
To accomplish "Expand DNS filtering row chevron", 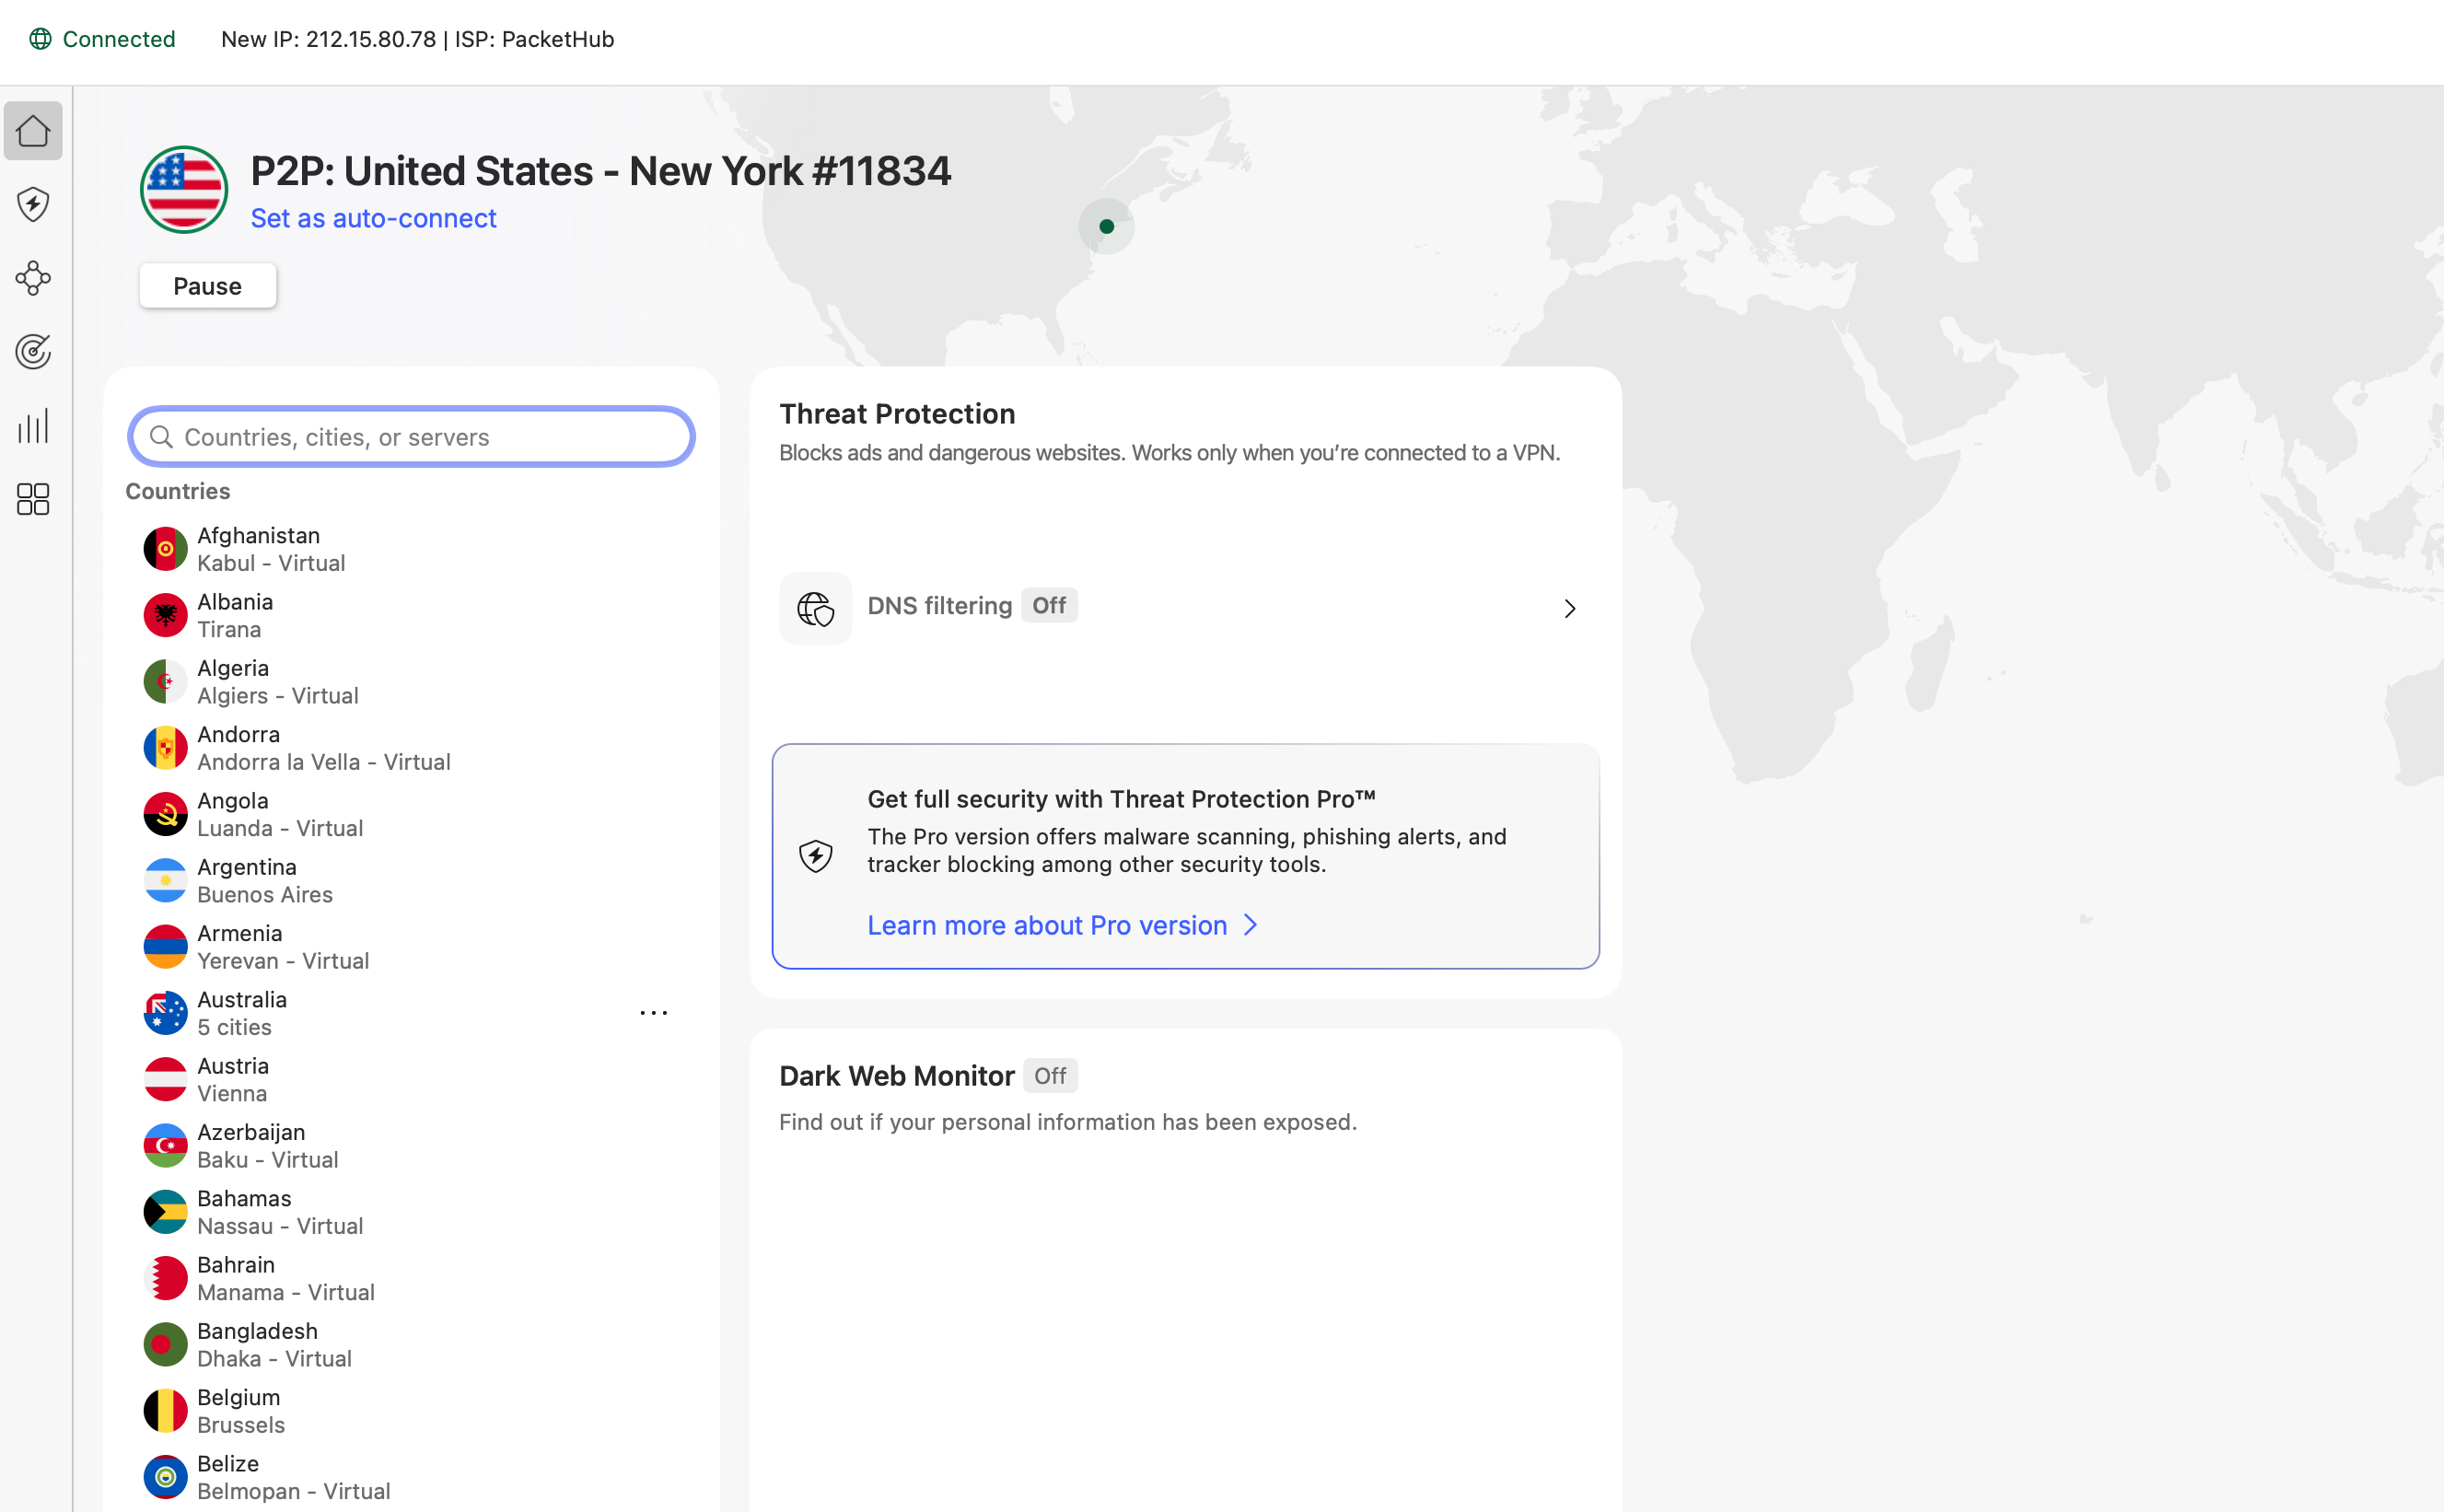I will pos(1569,608).
